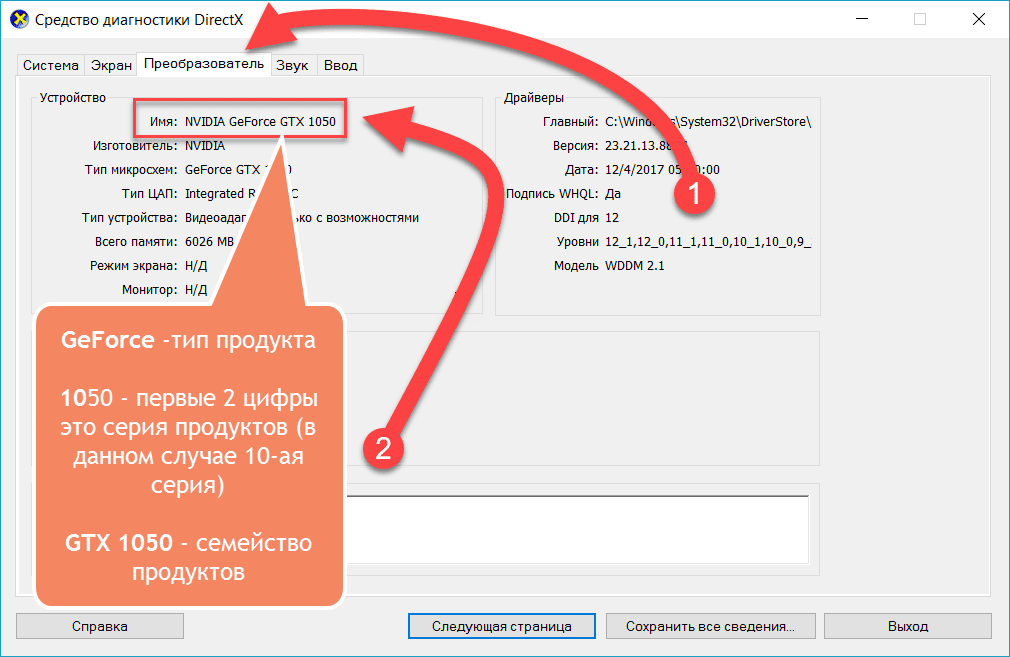Click driver version value 23.21.13

(x=645, y=146)
